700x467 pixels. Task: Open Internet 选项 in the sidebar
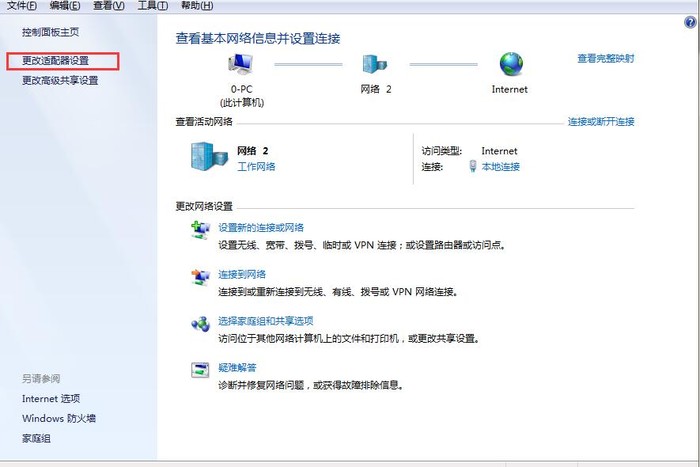tap(51, 399)
